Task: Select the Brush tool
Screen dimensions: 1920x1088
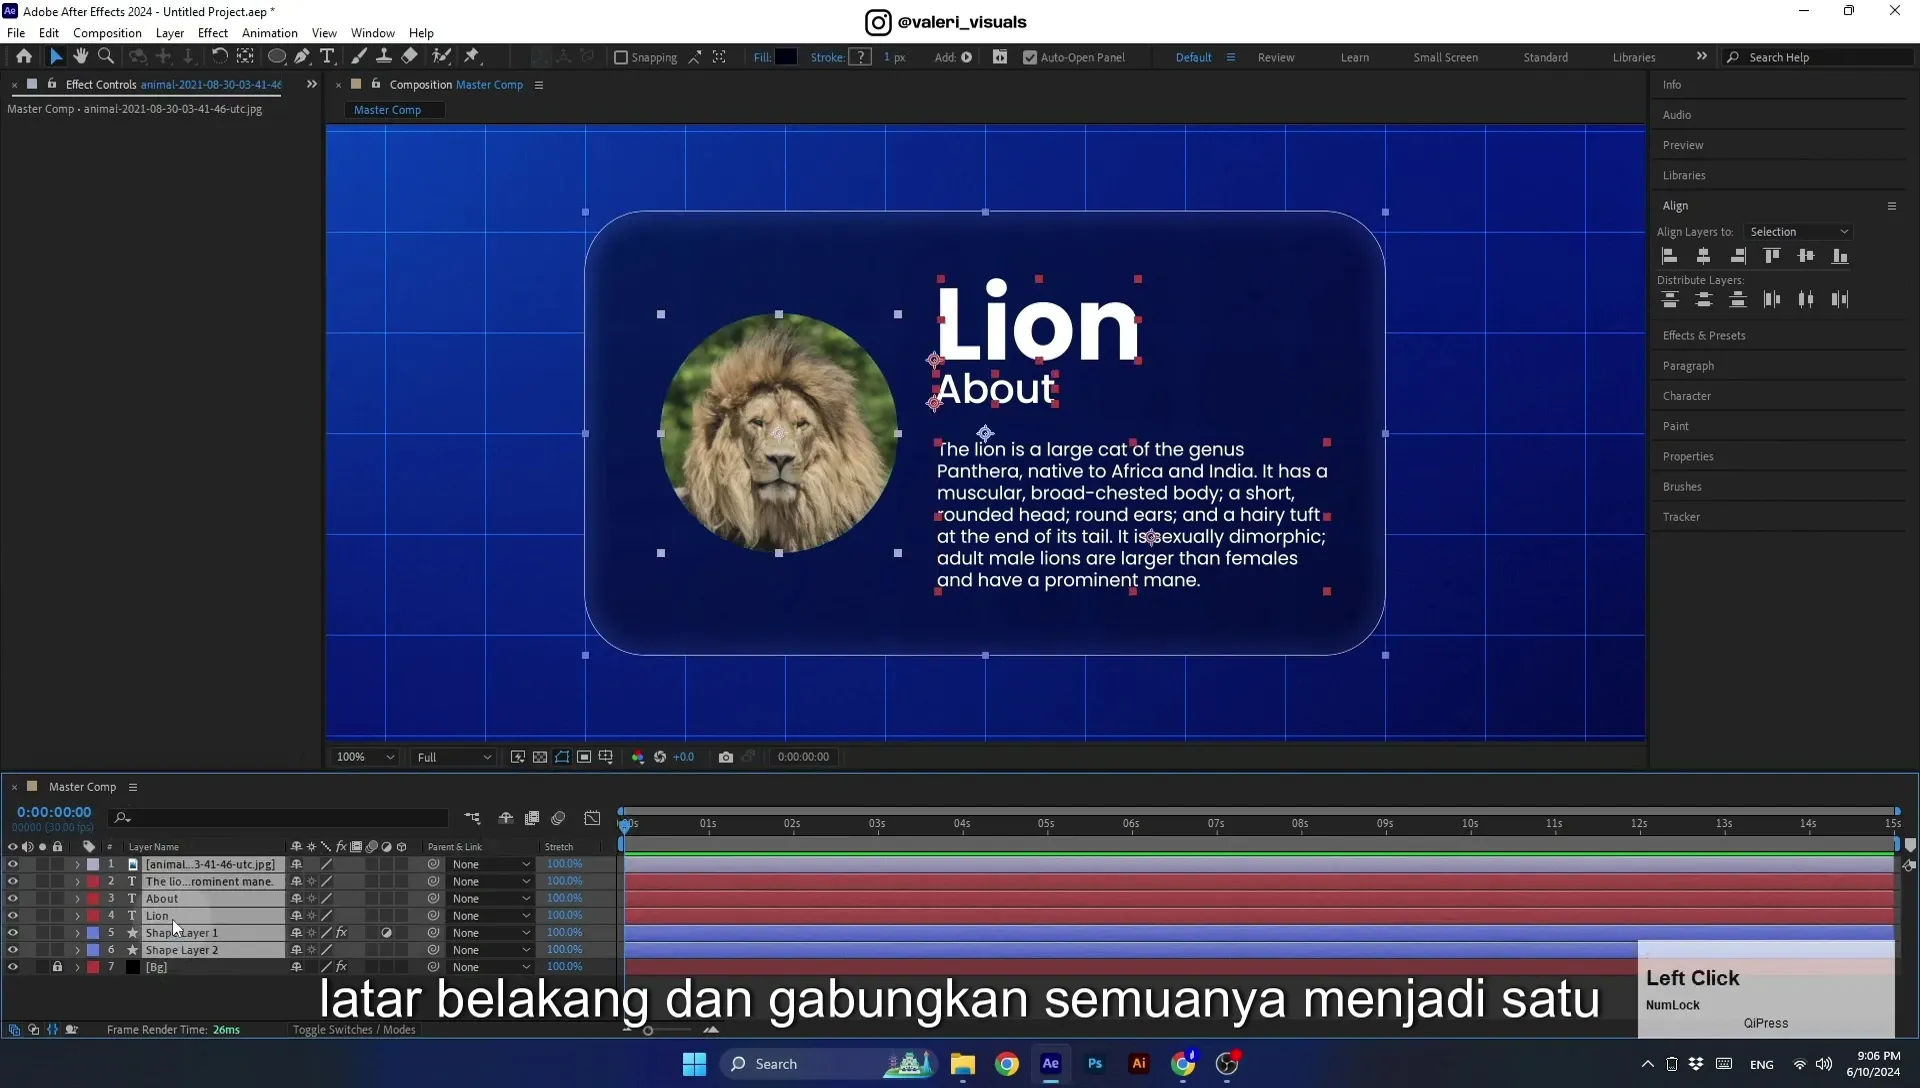Action: (359, 57)
